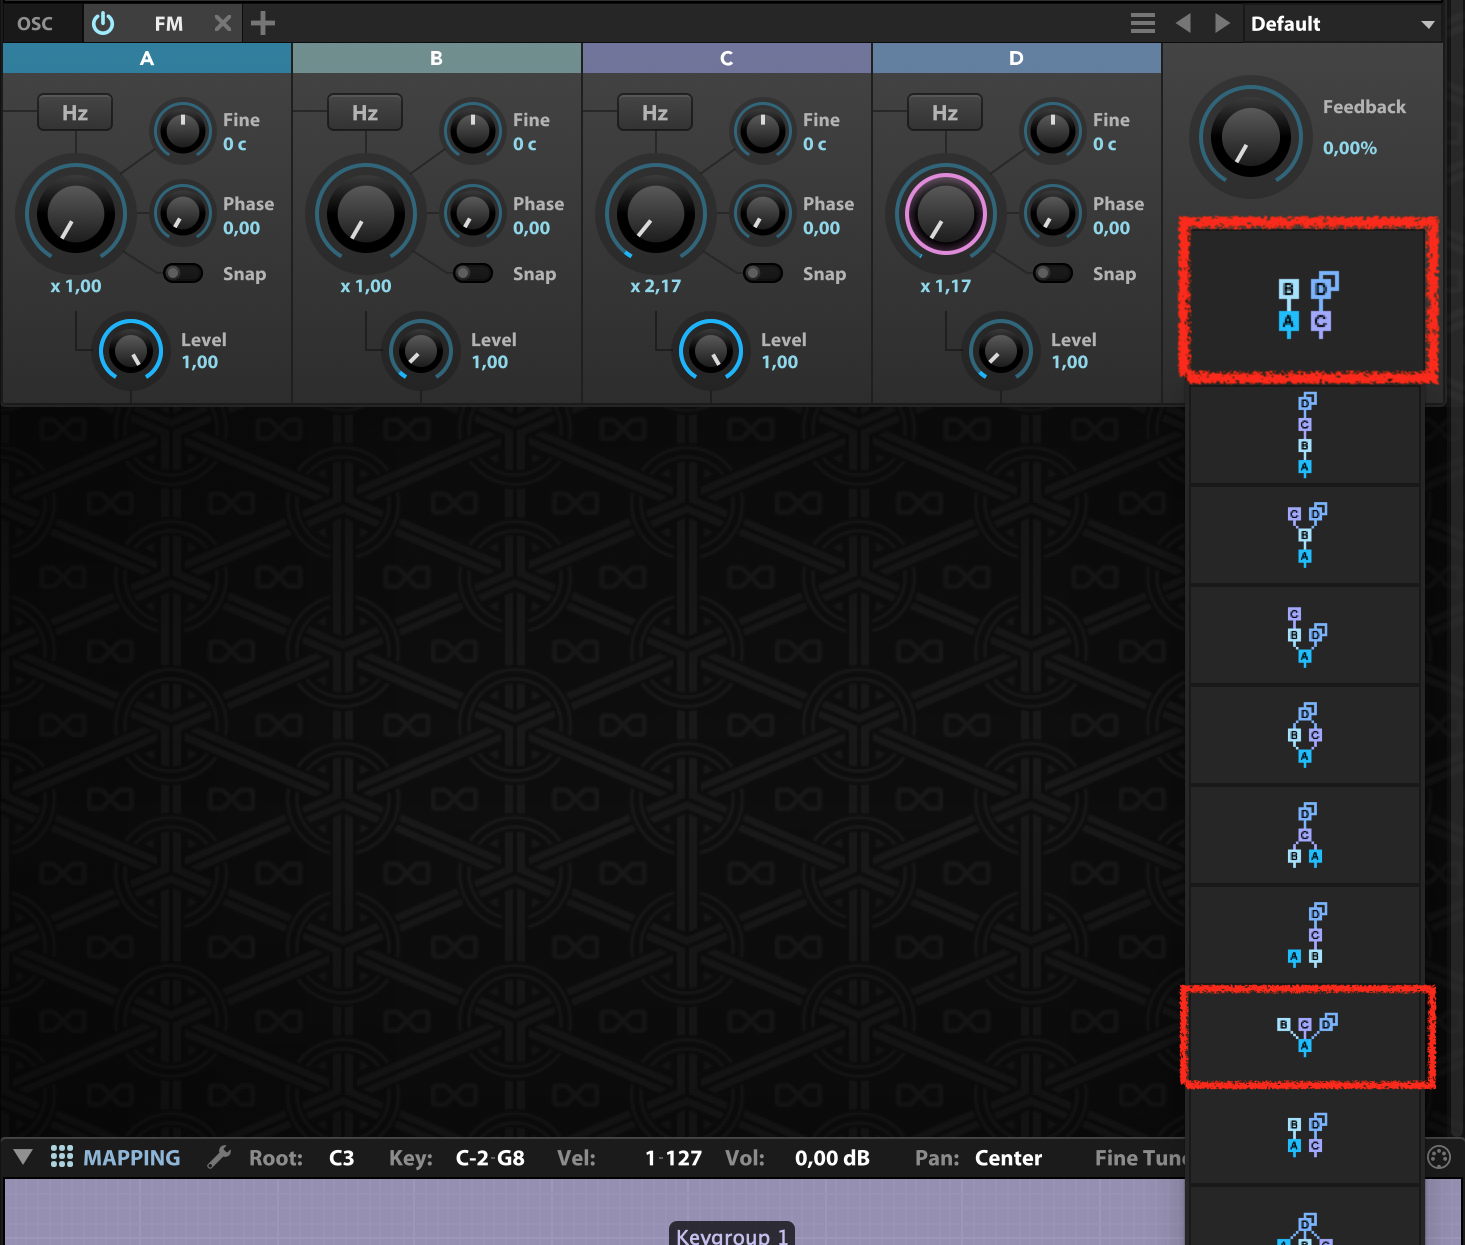Load previous preset with left arrow
The image size is (1465, 1245).
1184,23
